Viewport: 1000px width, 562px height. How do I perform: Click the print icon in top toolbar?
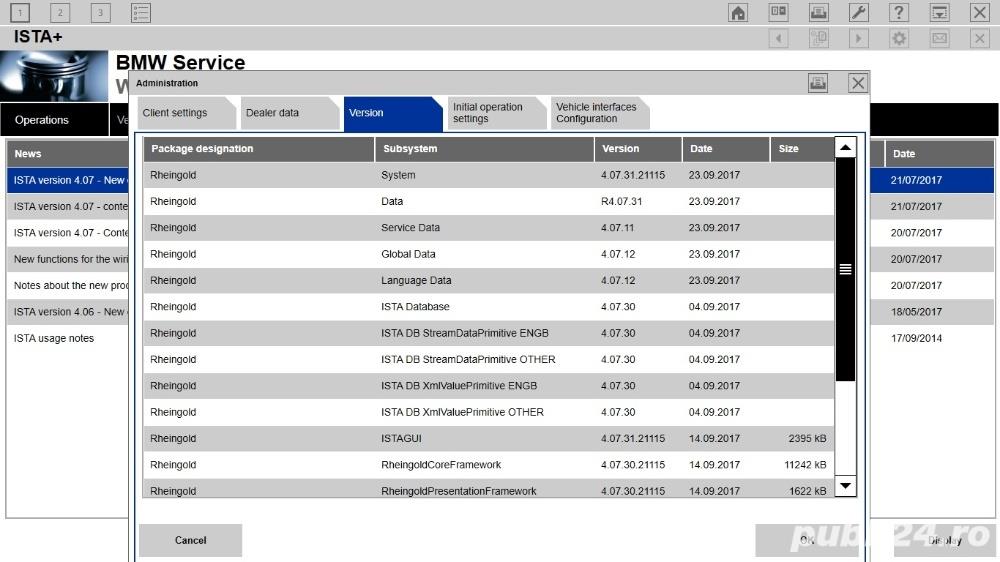point(818,12)
